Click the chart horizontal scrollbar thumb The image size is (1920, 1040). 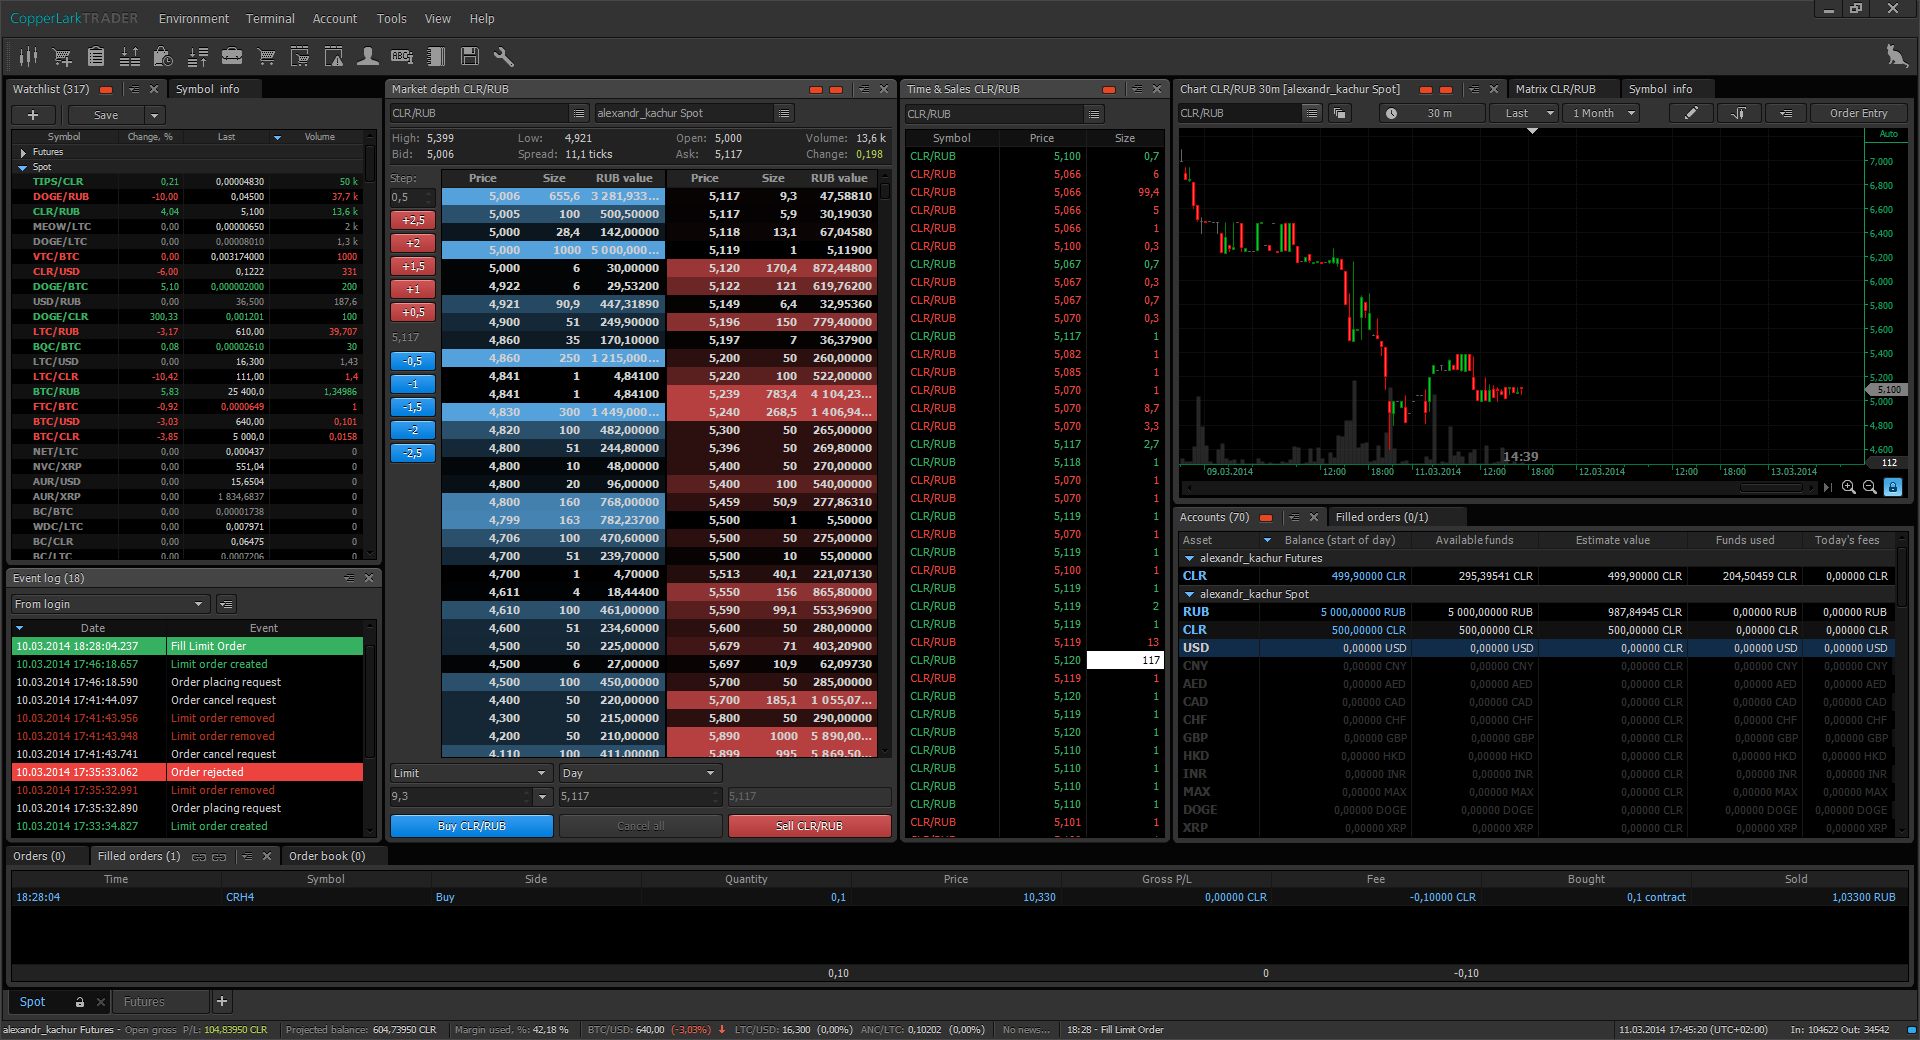tap(1770, 488)
